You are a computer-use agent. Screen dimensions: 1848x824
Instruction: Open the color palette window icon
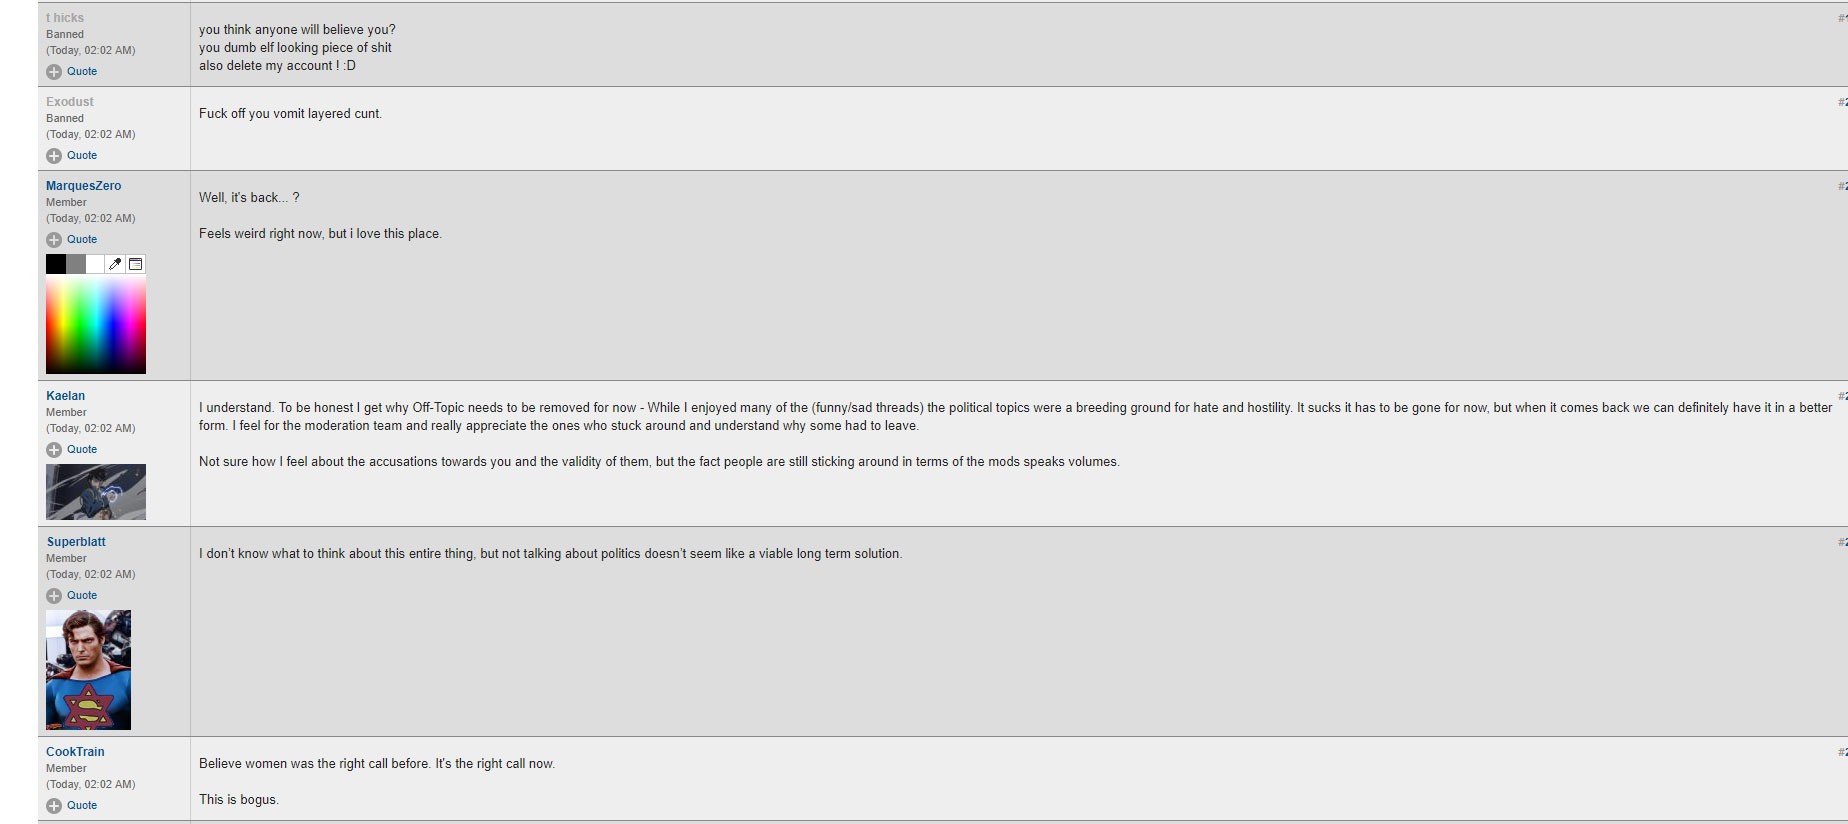pyautogui.click(x=136, y=264)
